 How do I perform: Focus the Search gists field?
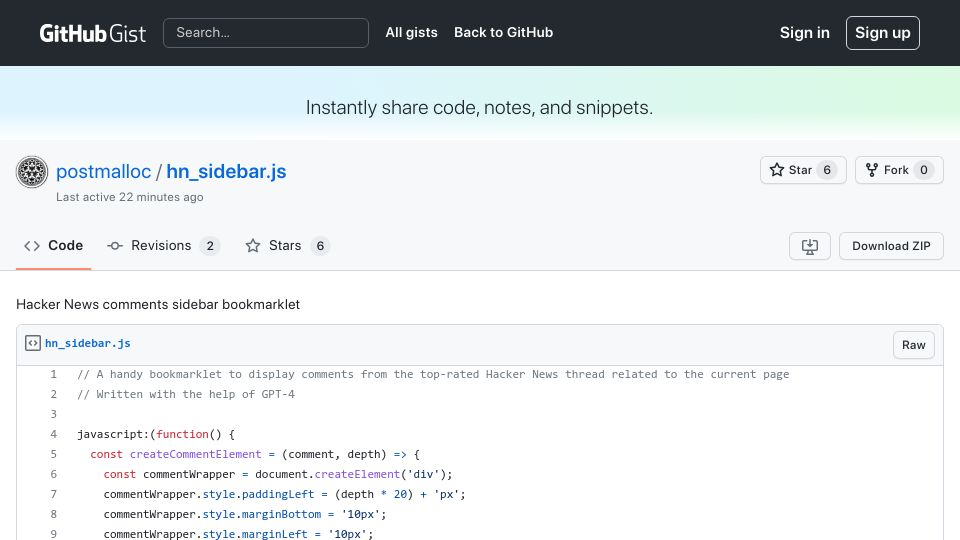pyautogui.click(x=266, y=32)
